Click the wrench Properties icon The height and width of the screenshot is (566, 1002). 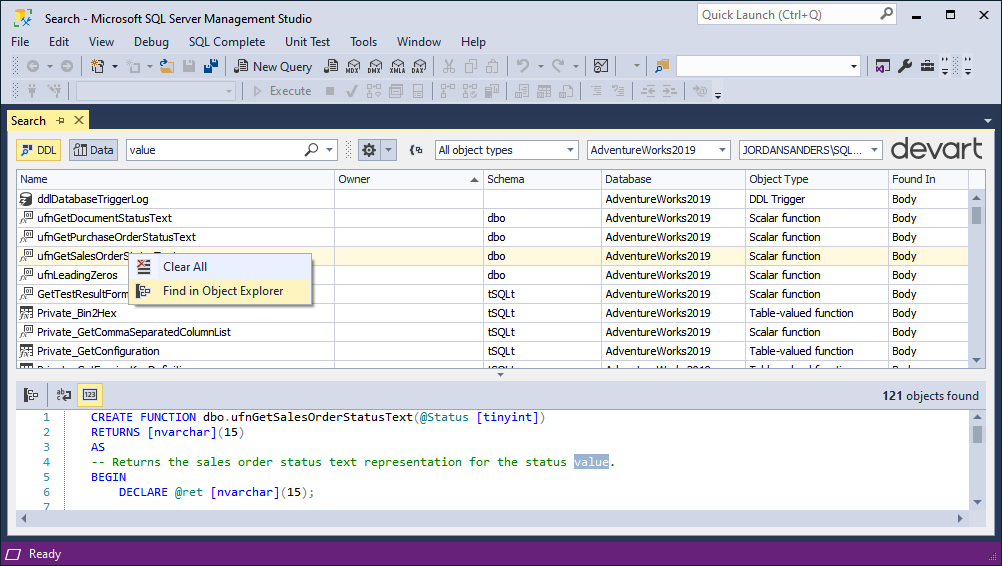pos(905,66)
